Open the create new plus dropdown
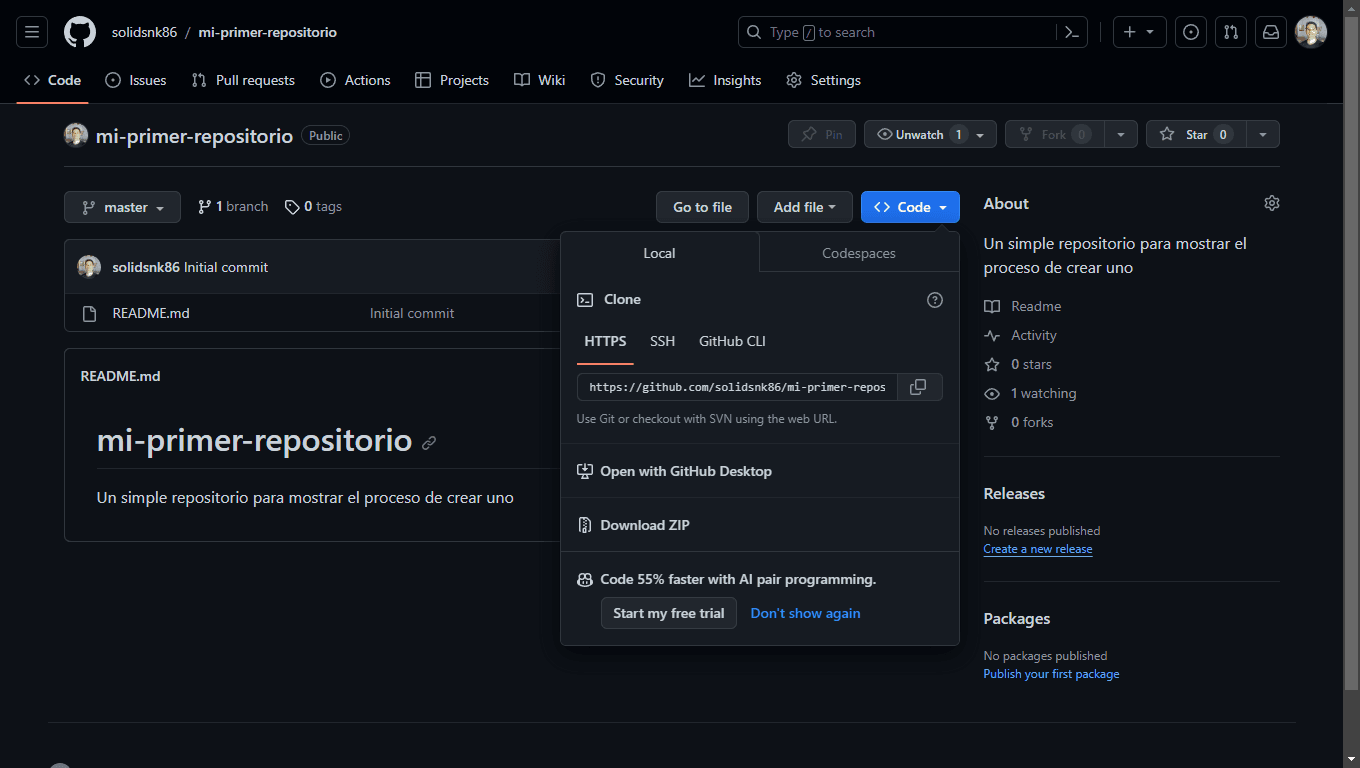The width and height of the screenshot is (1360, 768). (1138, 32)
